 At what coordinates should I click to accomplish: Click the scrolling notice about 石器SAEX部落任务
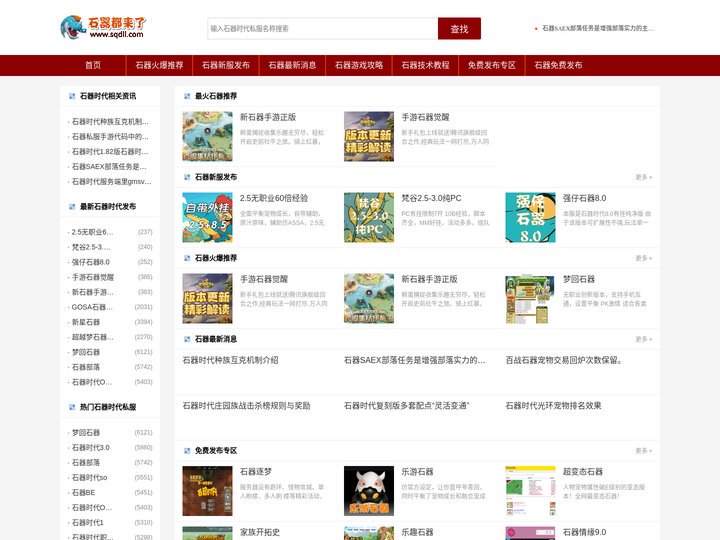[598, 28]
